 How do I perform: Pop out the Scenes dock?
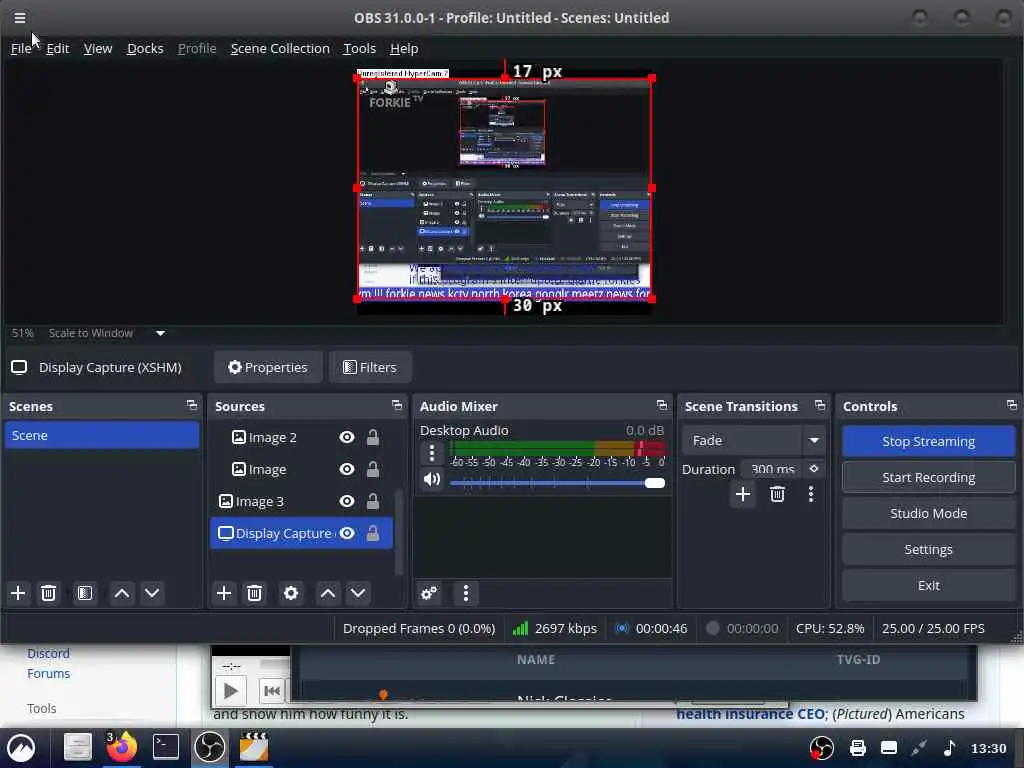pyautogui.click(x=191, y=406)
